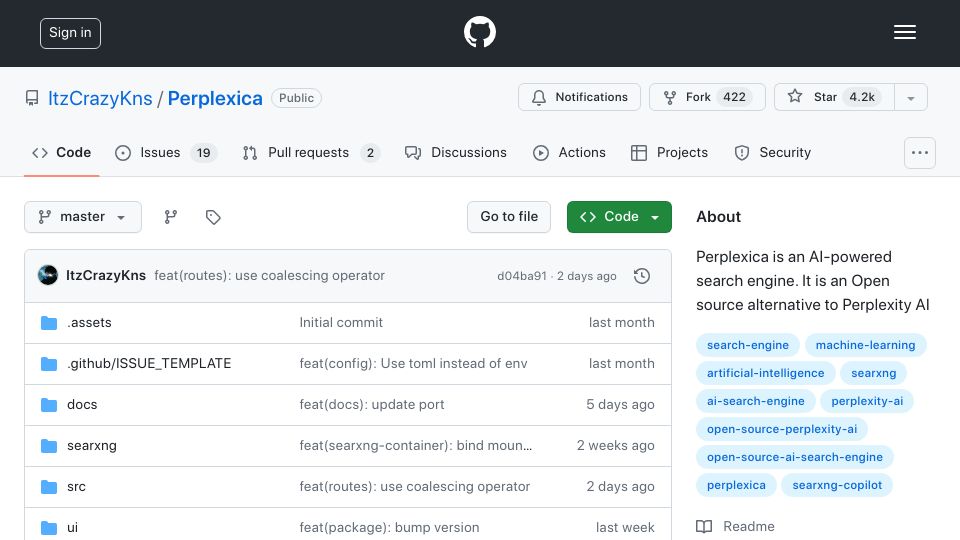Image resolution: width=960 pixels, height=540 pixels.
Task: Click the perplexica topic tag
Action: tap(736, 486)
